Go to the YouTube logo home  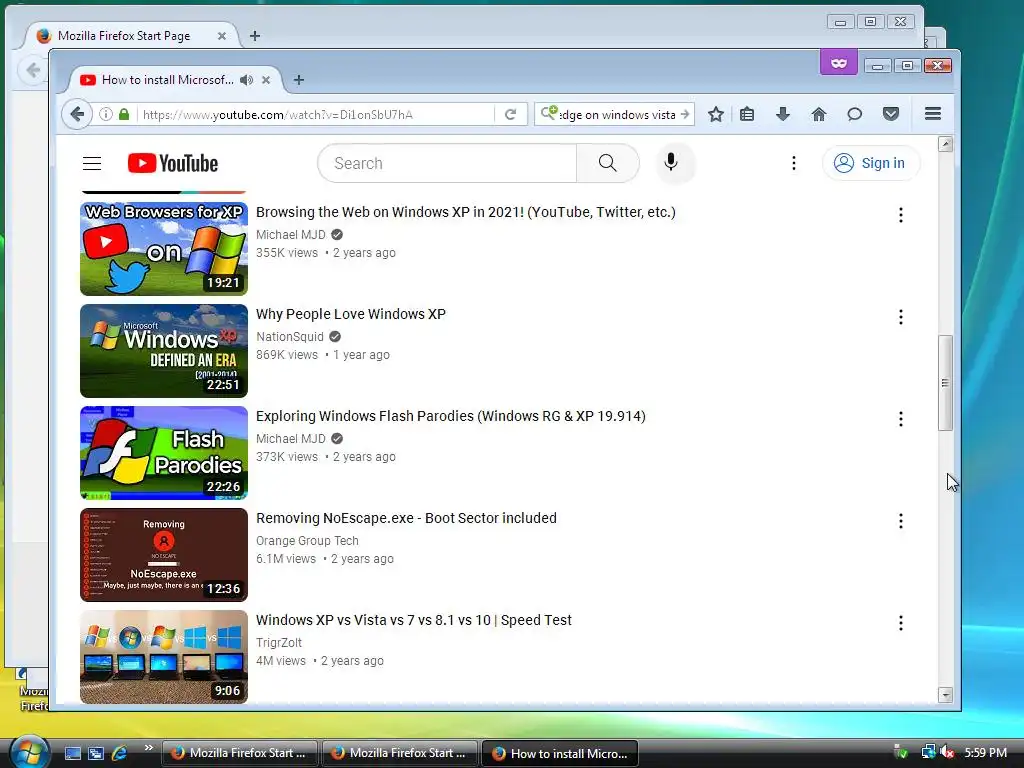[x=173, y=163]
